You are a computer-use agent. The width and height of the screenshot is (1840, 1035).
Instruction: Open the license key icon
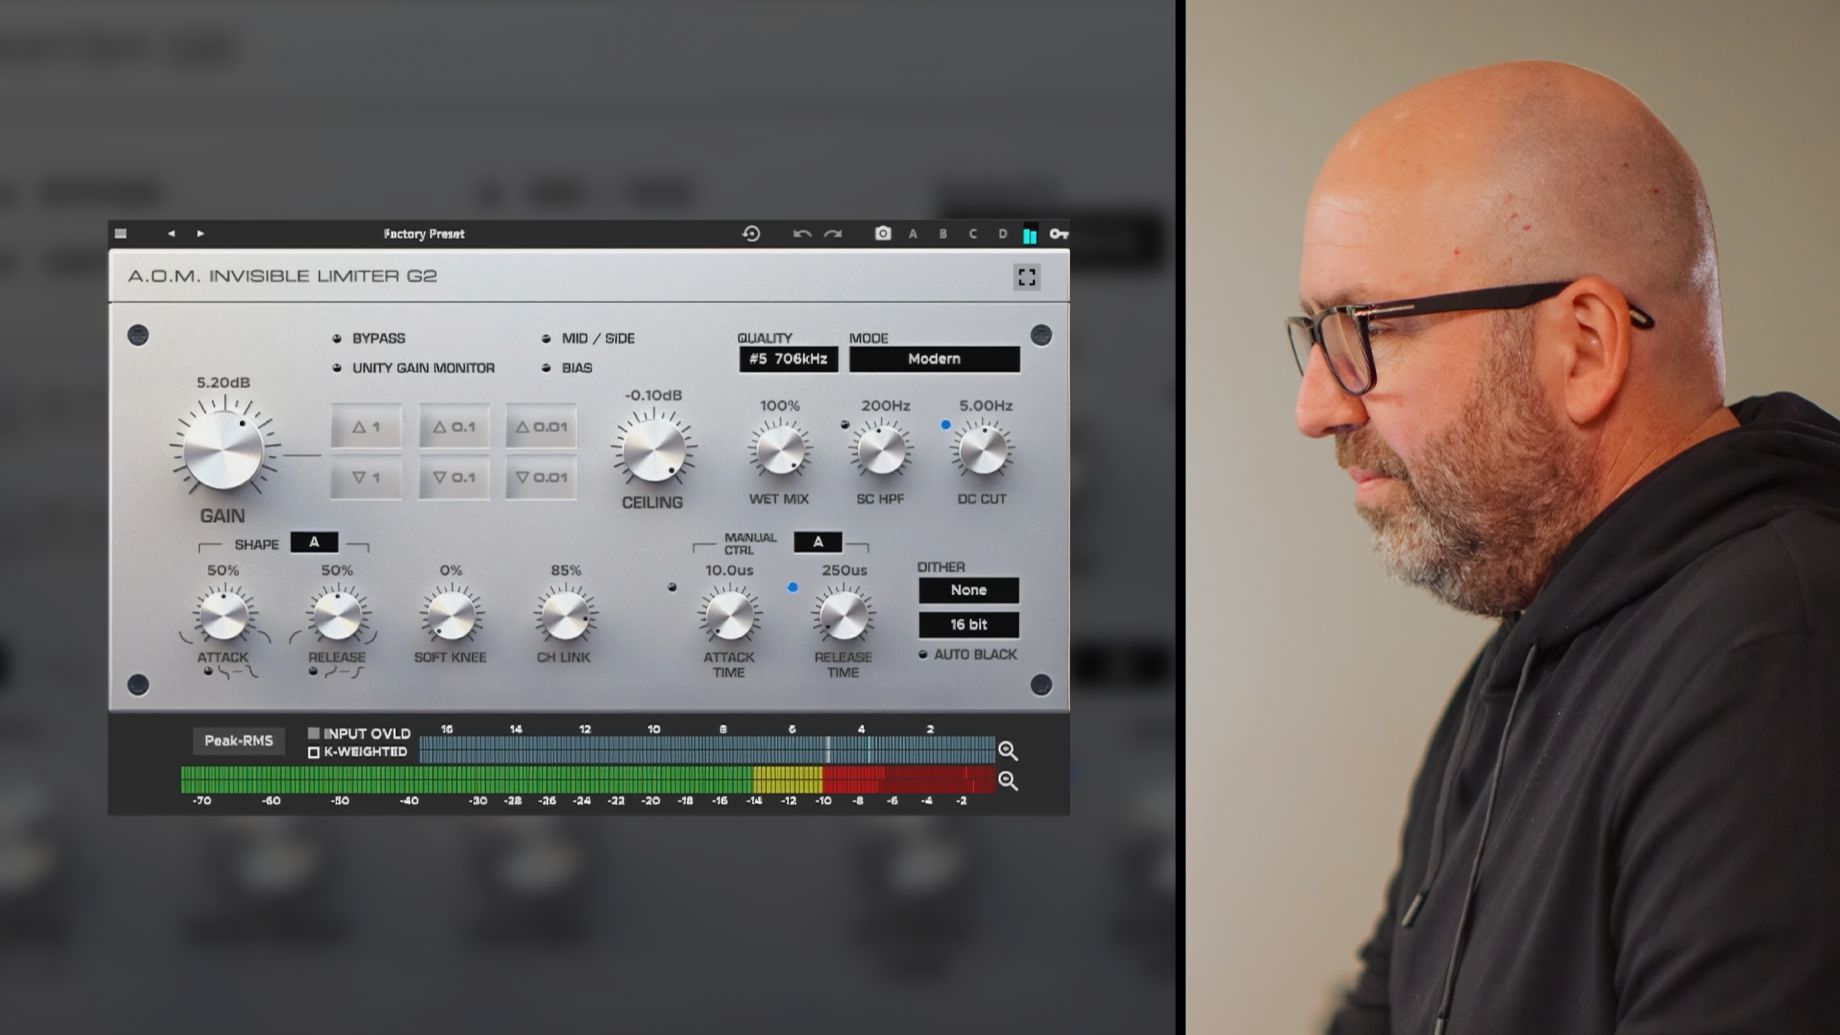coord(1058,234)
